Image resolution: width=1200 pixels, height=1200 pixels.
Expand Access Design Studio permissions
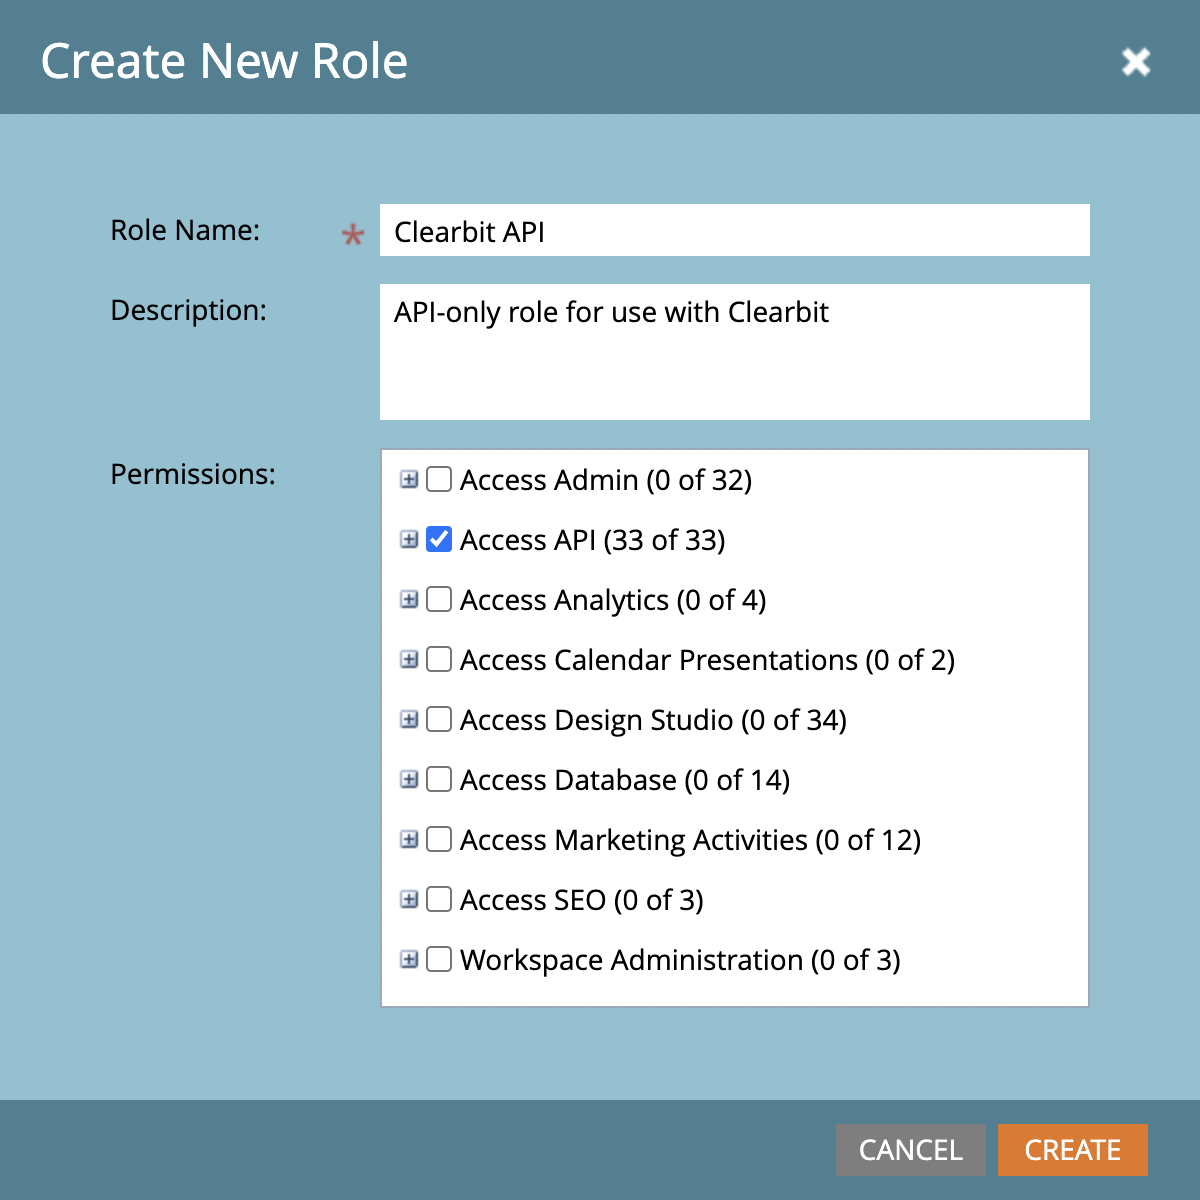click(x=409, y=719)
